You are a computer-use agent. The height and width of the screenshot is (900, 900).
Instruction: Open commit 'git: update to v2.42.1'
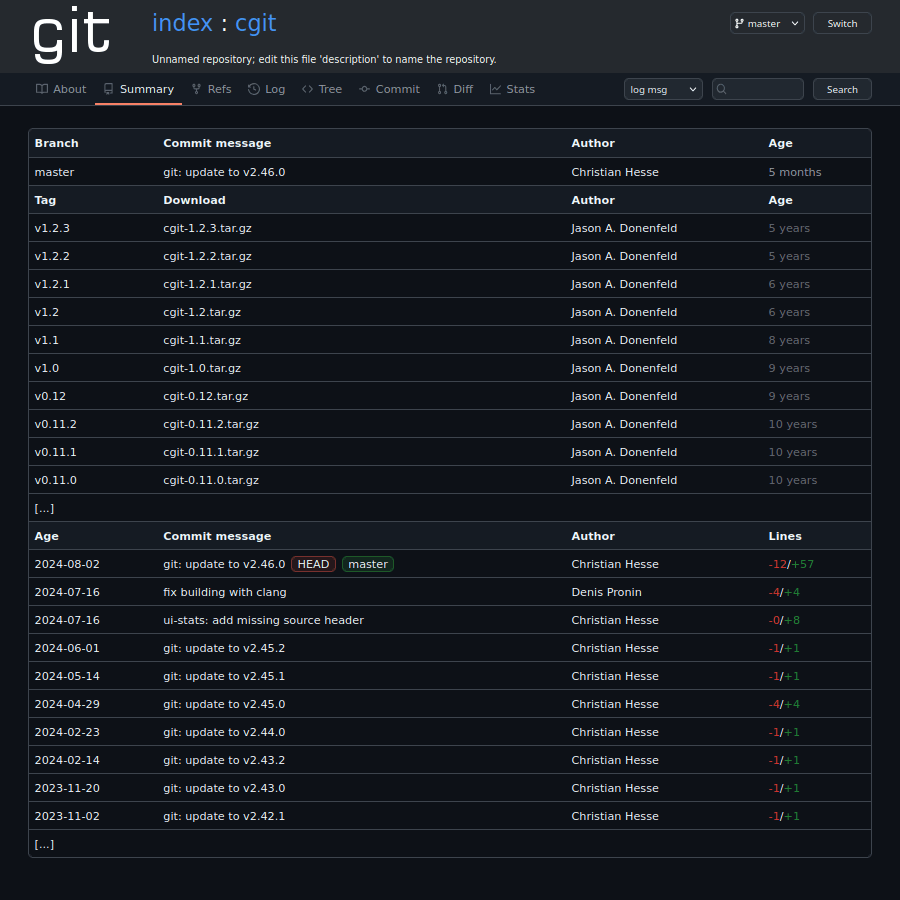pyautogui.click(x=224, y=816)
